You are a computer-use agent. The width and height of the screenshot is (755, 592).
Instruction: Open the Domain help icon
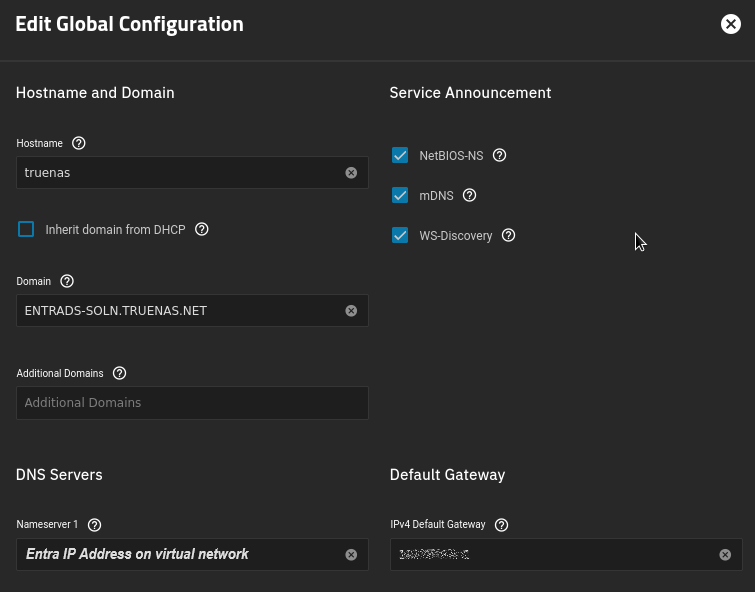67,281
